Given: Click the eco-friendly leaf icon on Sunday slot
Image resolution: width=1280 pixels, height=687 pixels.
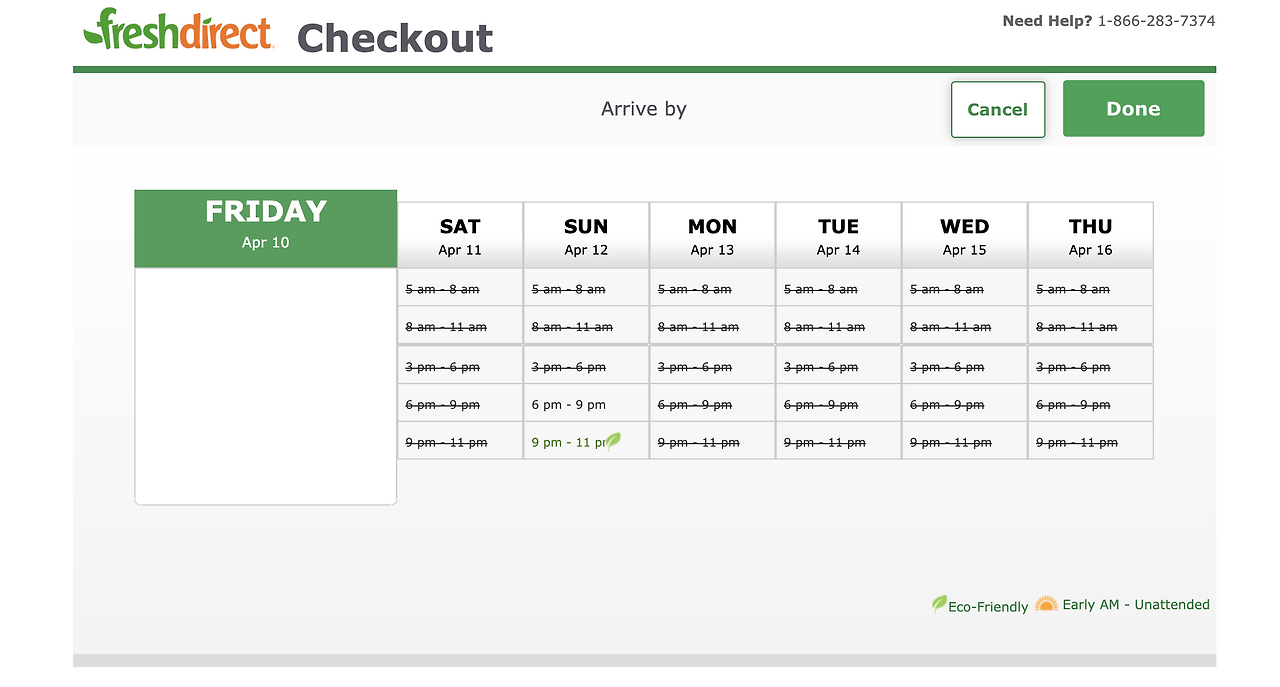Looking at the screenshot, I should (613, 441).
